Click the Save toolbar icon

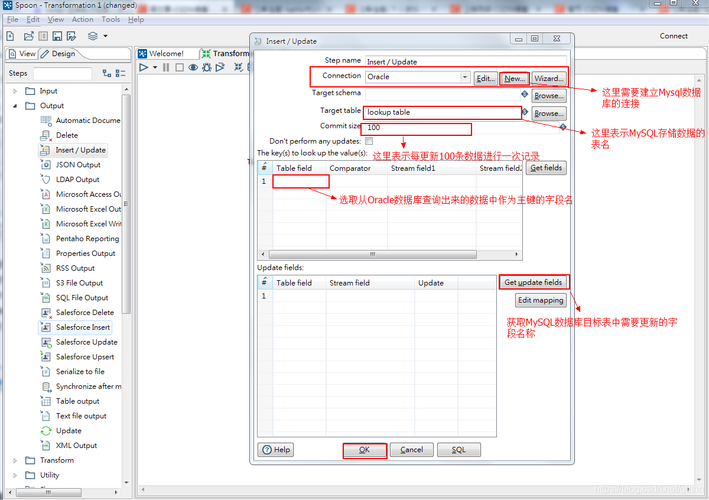57,36
